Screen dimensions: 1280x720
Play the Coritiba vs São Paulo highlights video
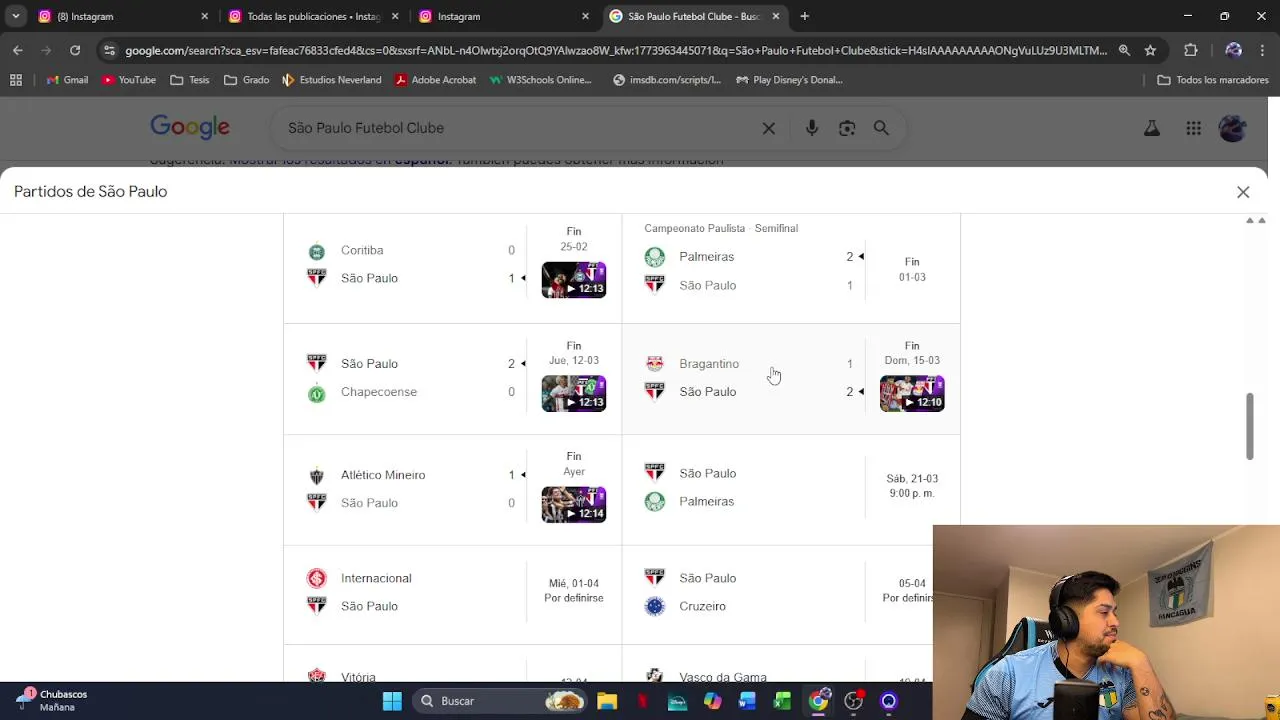coord(574,280)
